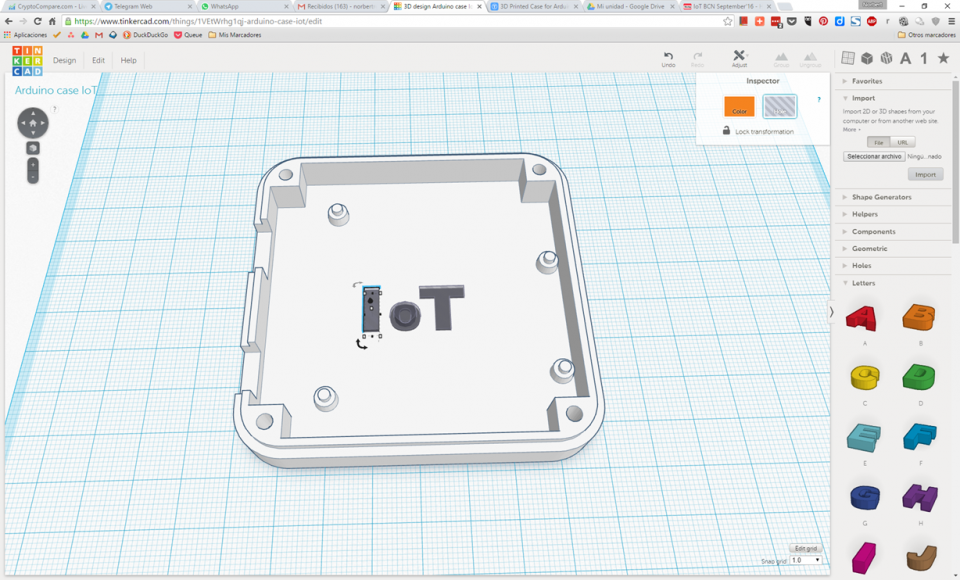Click the Tinkercad logo
Viewport: 960px width, 580px height.
click(x=27, y=61)
